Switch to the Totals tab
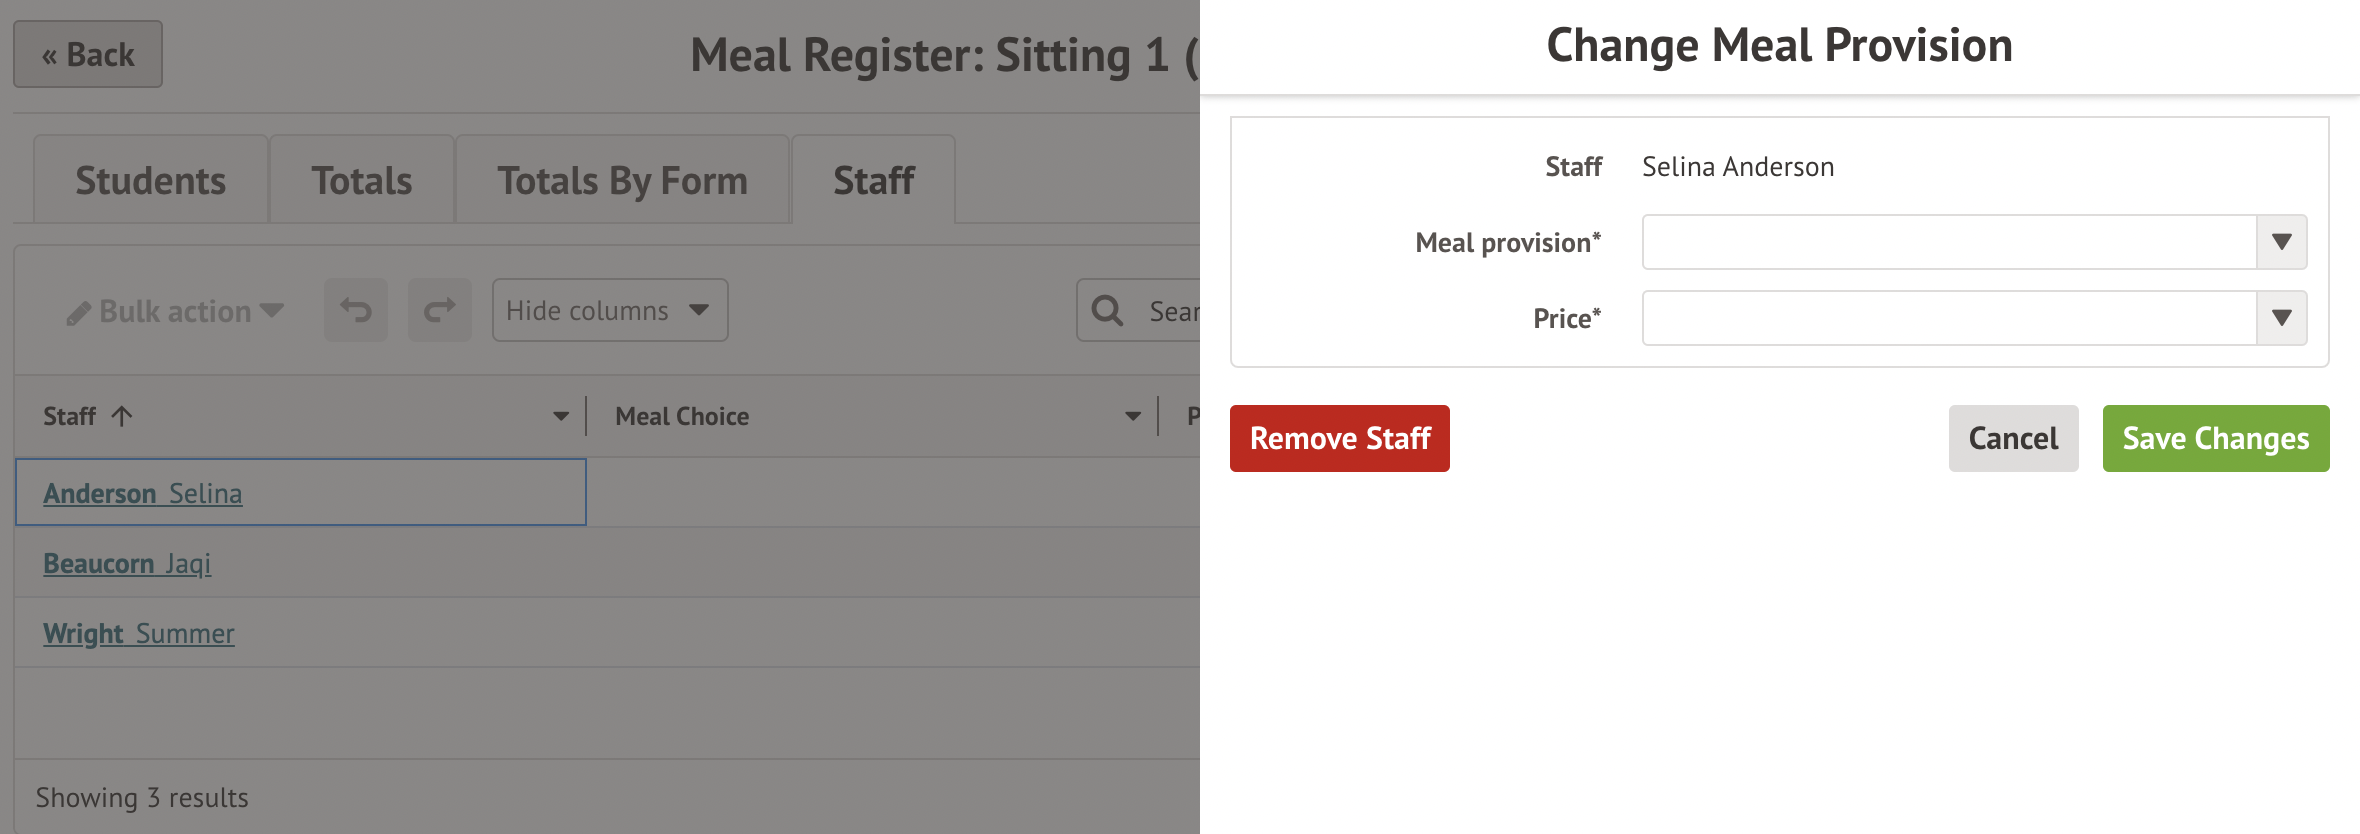 point(362,181)
